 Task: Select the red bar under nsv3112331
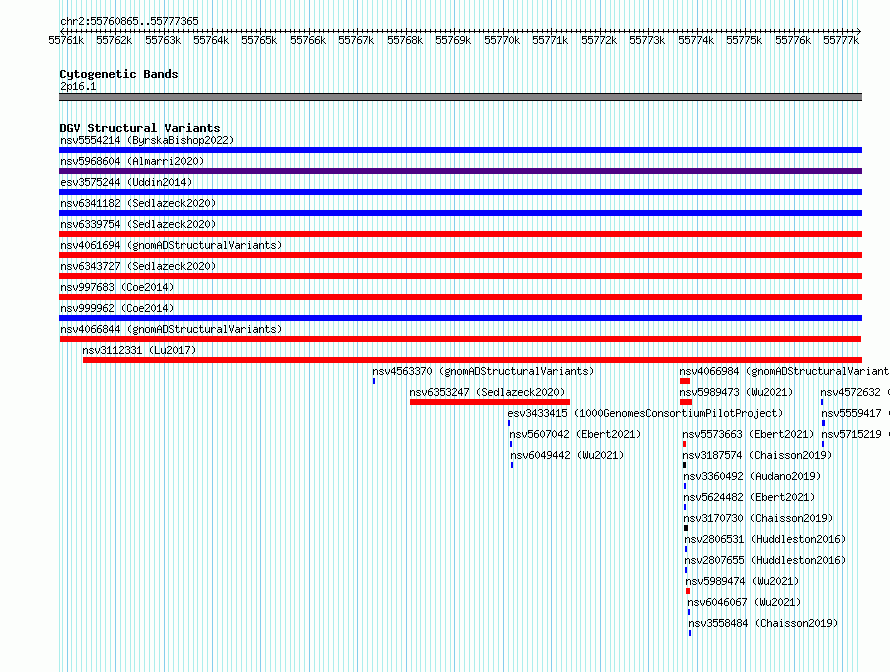[472, 360]
